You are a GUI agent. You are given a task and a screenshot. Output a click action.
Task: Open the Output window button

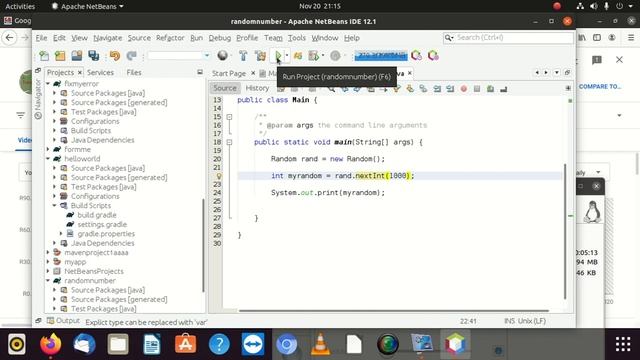point(64,321)
